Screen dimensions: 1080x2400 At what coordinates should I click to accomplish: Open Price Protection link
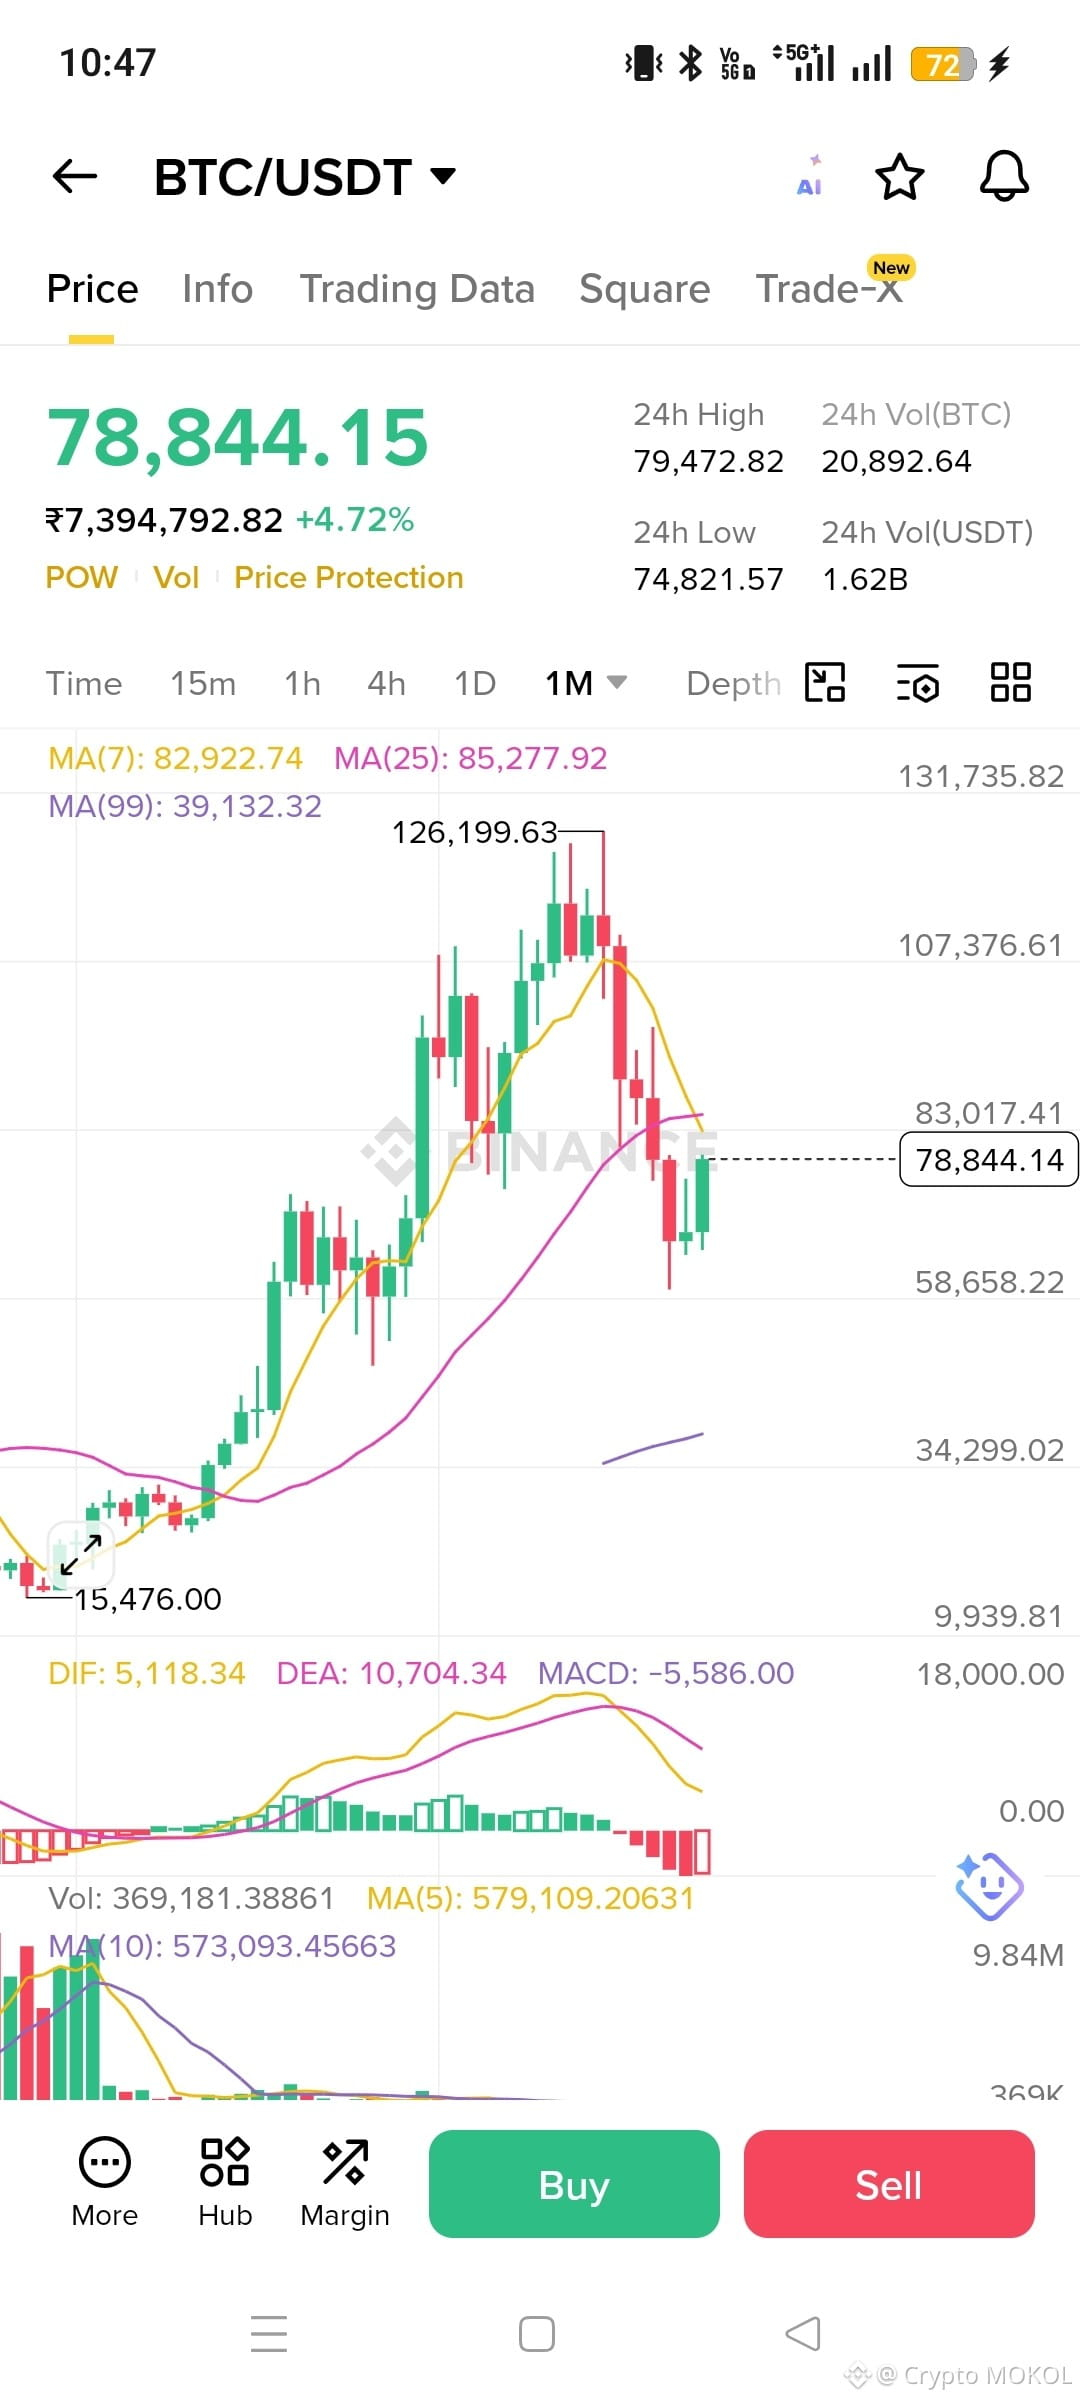point(349,577)
